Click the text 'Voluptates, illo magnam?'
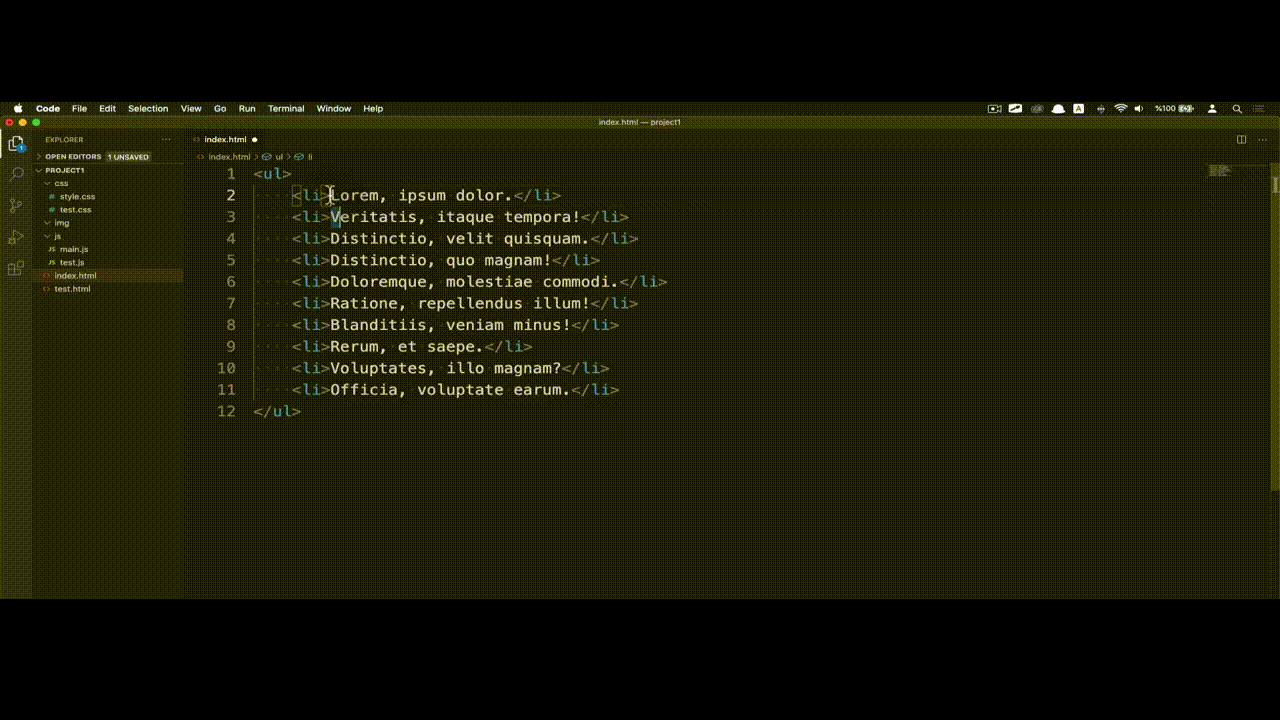 point(446,368)
